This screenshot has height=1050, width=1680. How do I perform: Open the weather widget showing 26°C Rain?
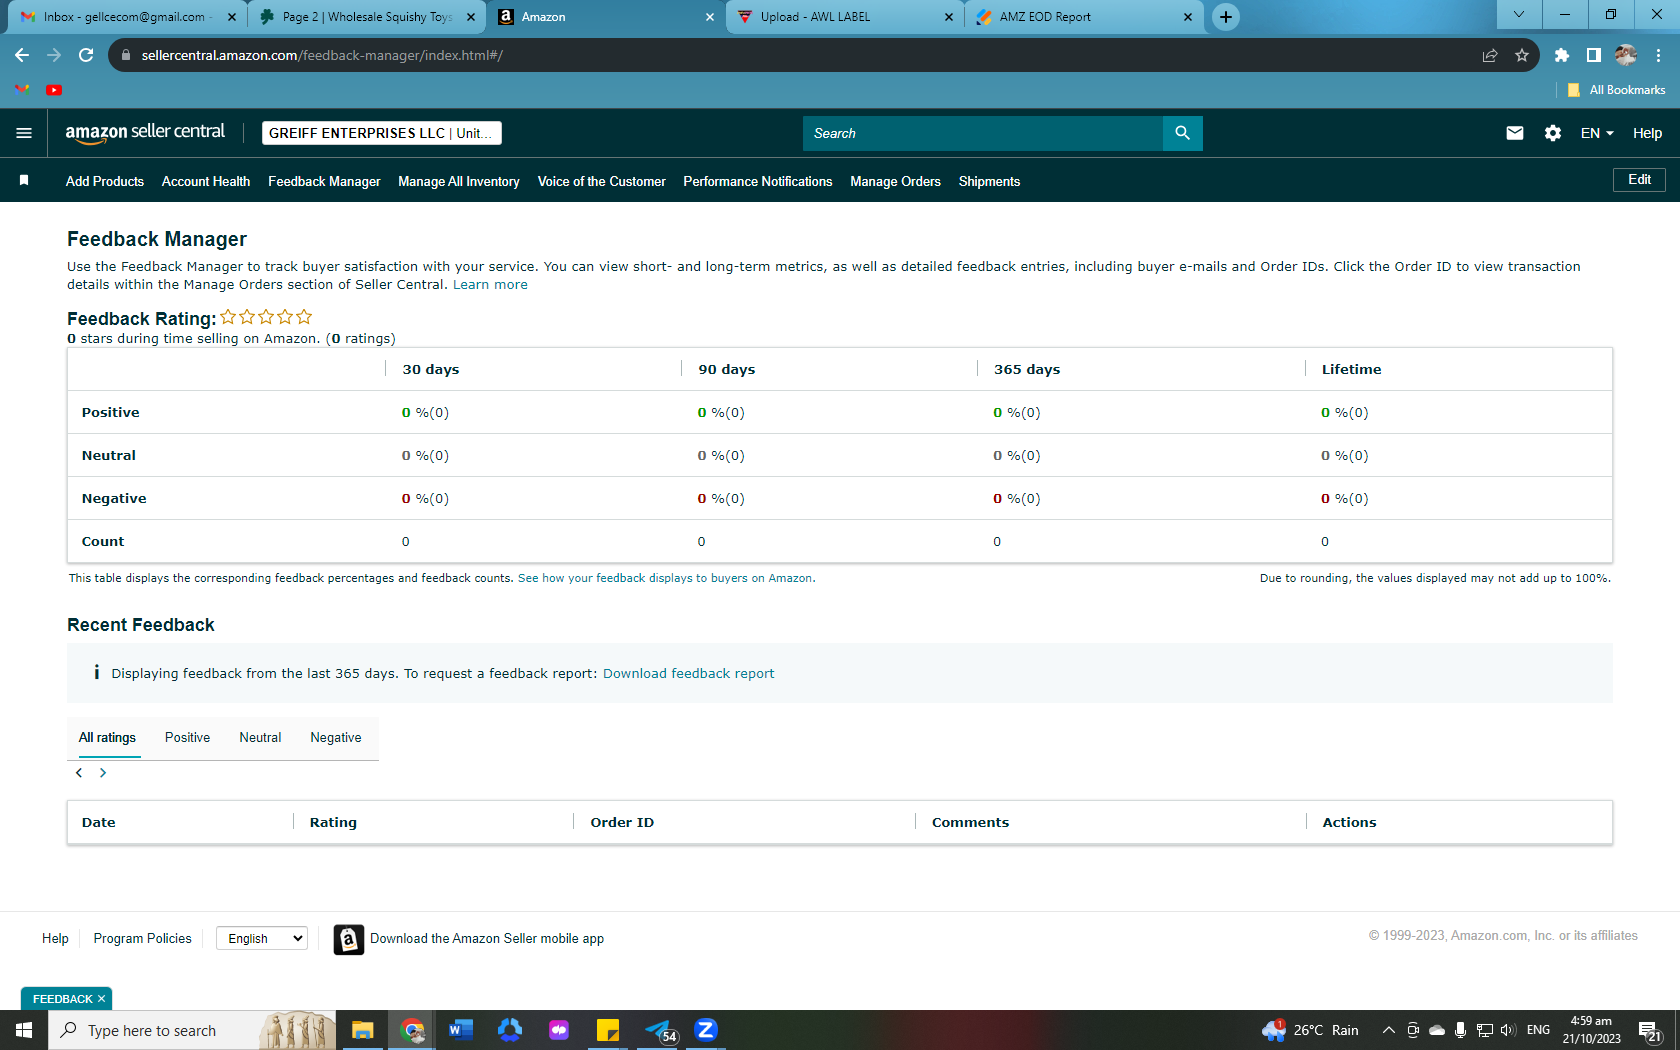pyautogui.click(x=1310, y=1030)
